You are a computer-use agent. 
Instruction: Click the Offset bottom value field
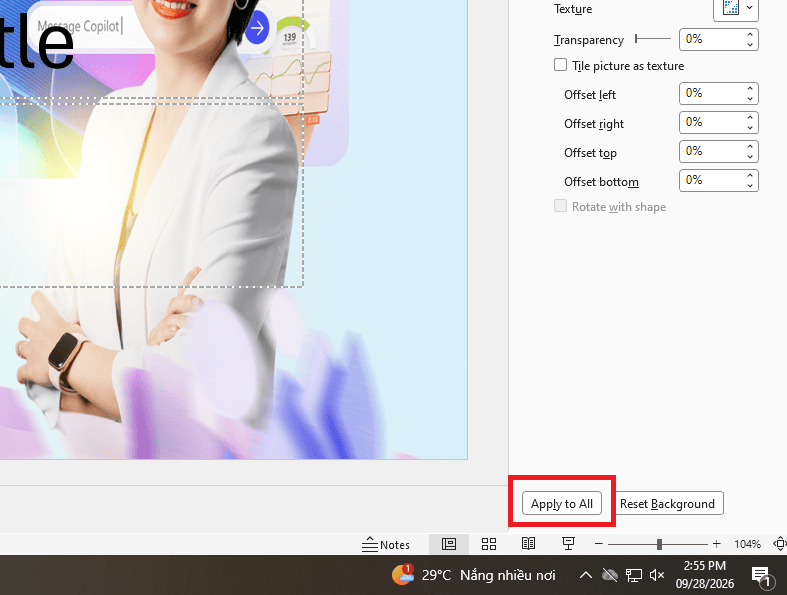(x=711, y=181)
